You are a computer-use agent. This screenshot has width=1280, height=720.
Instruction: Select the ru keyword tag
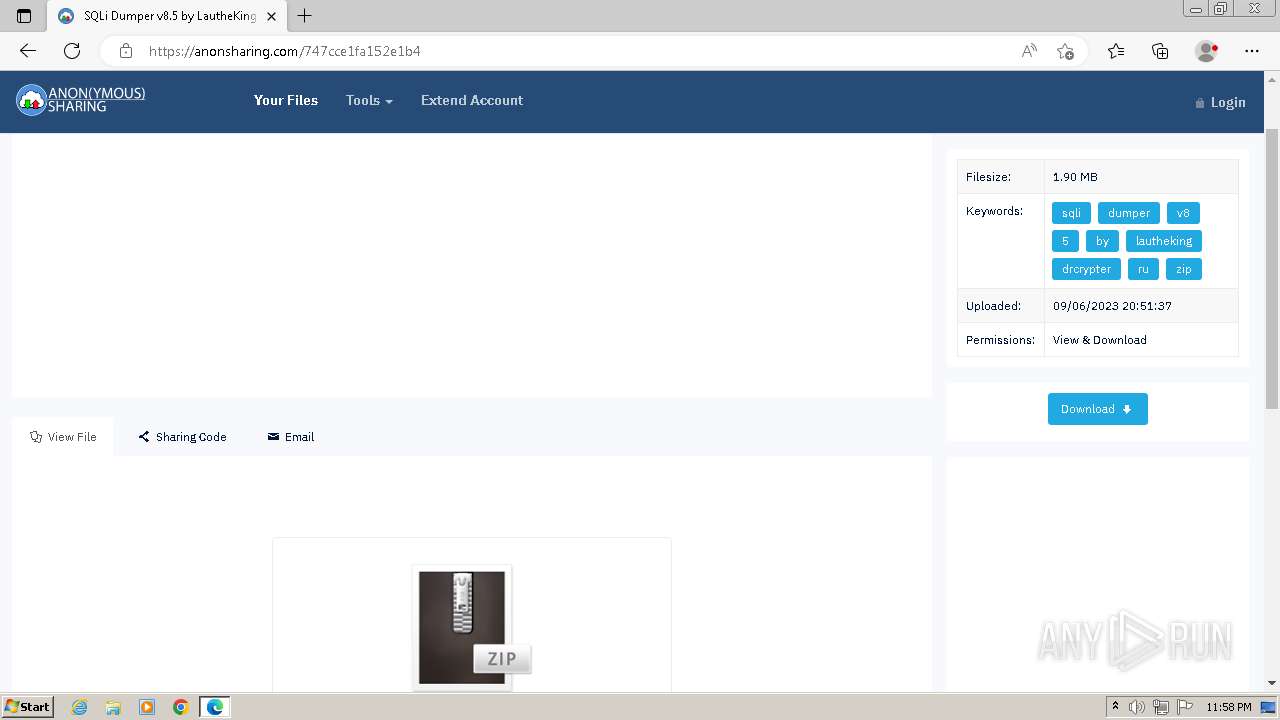pos(1143,269)
